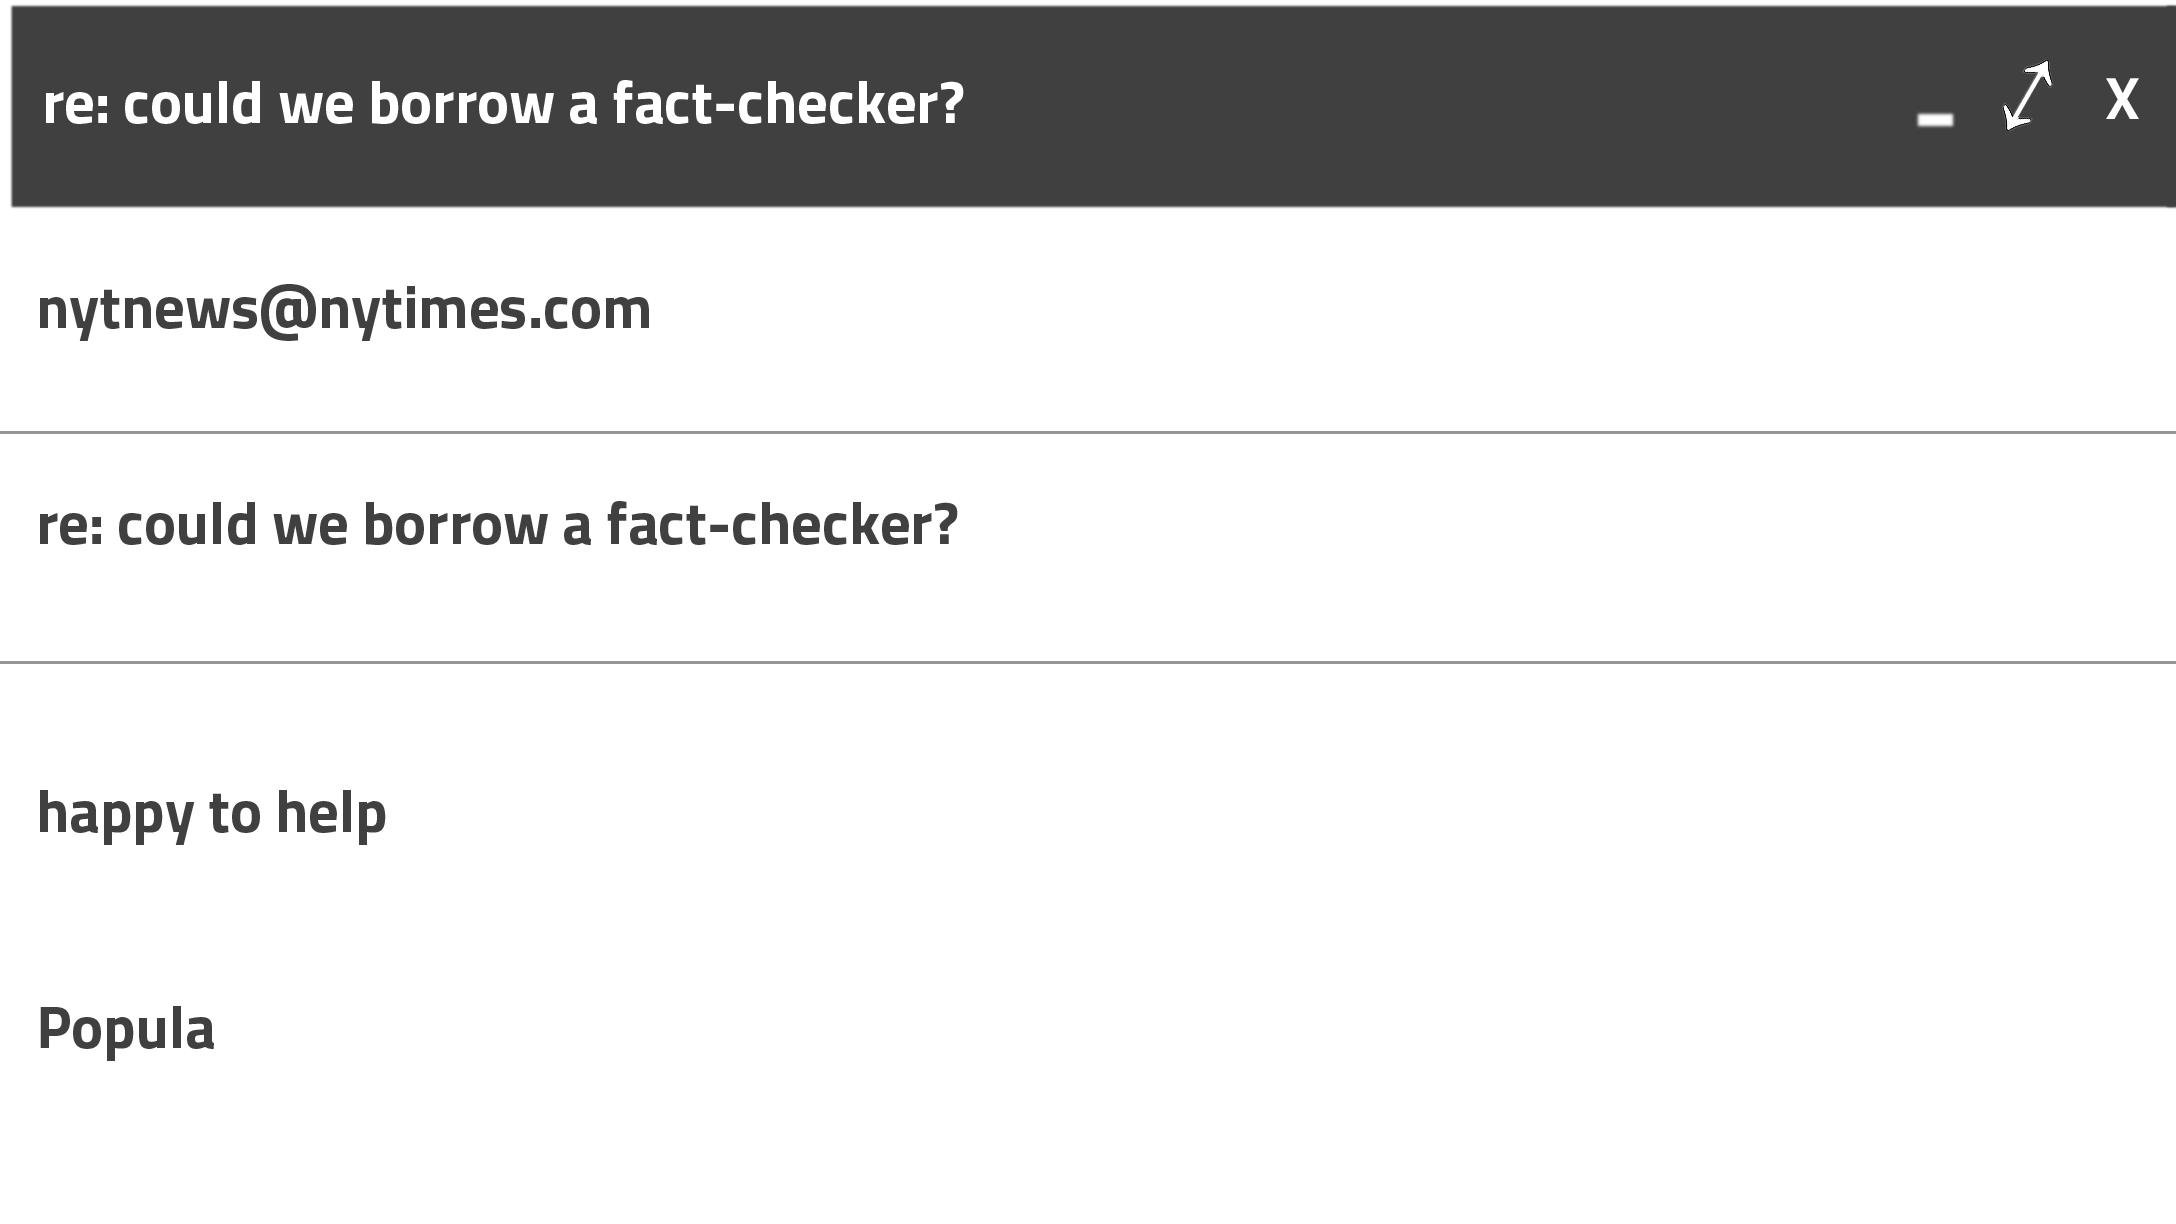Click the word "fact-checker?" in header title

point(788,104)
